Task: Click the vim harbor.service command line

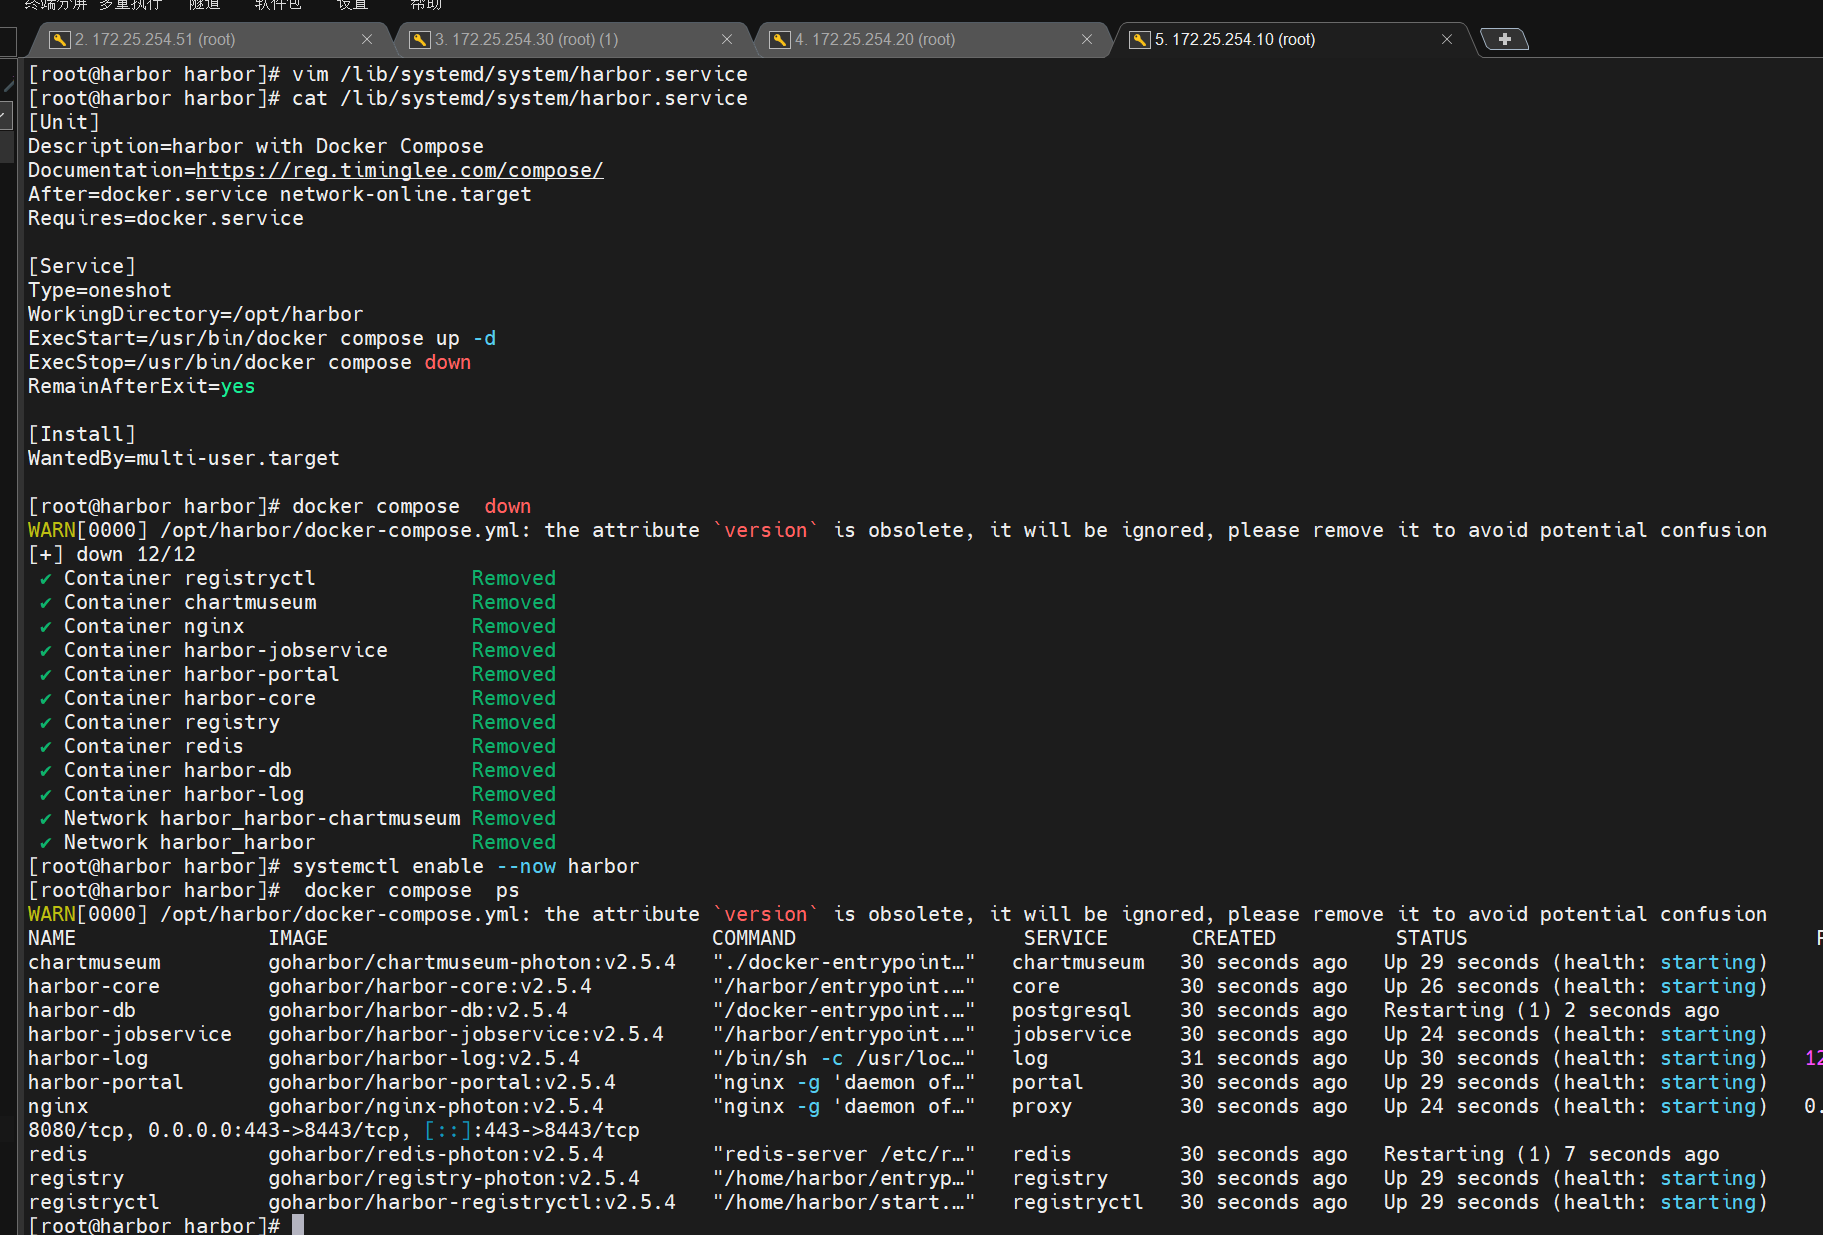Action: (388, 74)
